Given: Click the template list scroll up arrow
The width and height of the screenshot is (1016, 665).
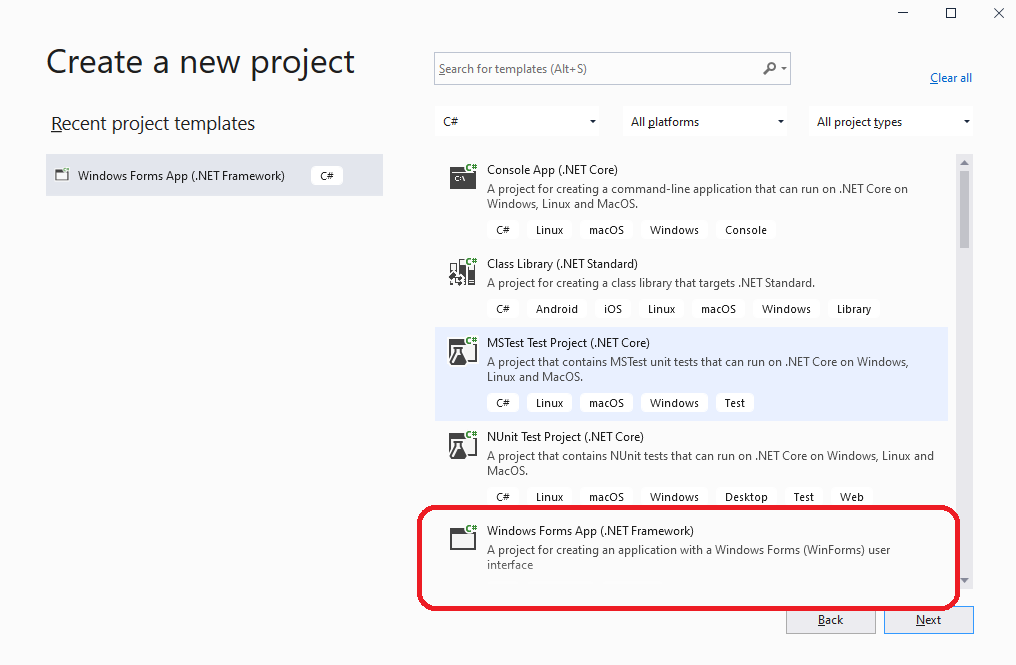Looking at the screenshot, I should coord(964,162).
